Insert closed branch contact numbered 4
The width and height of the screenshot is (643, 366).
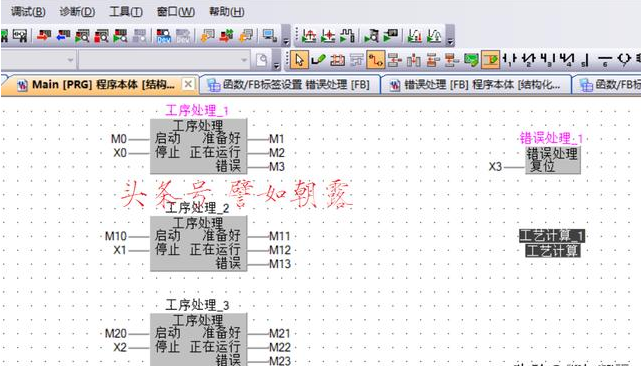coord(567,60)
